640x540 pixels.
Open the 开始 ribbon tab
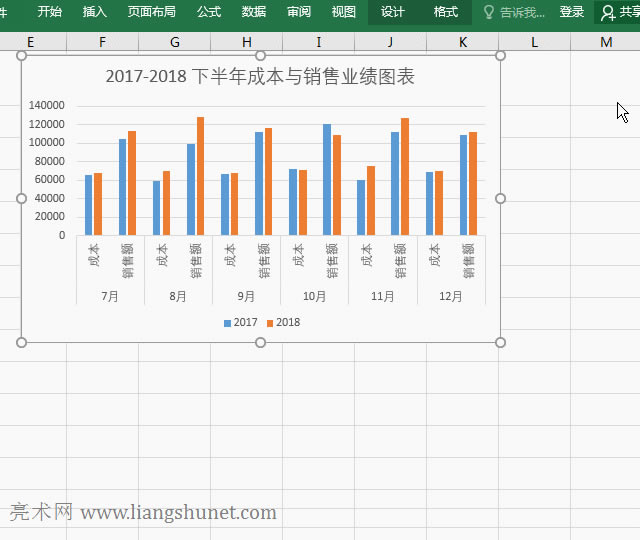tap(49, 12)
